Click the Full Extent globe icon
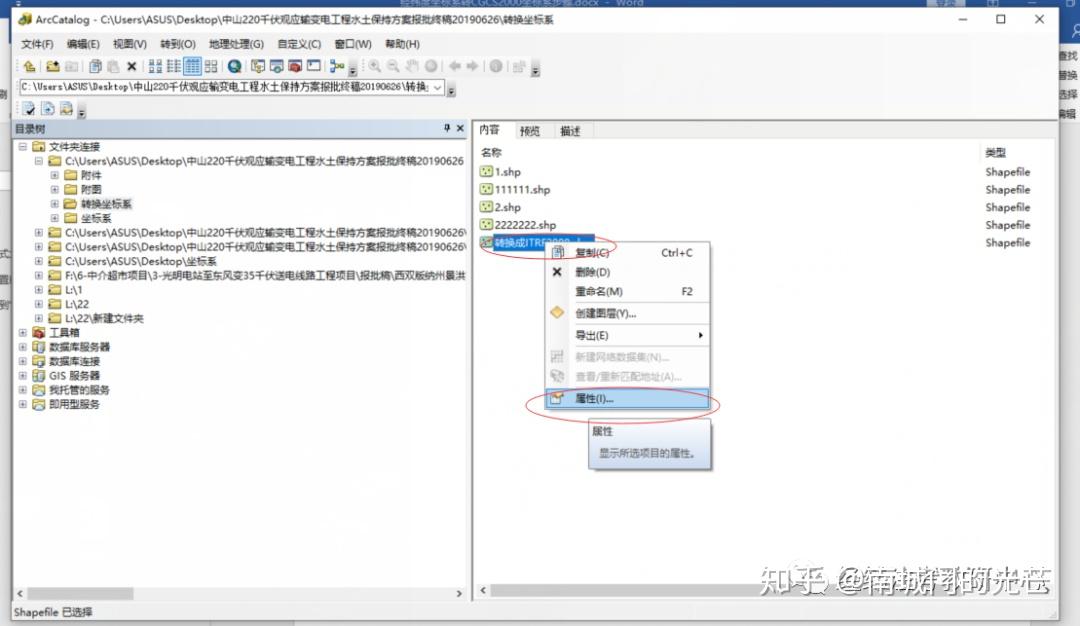The image size is (1080, 626). click(x=430, y=66)
